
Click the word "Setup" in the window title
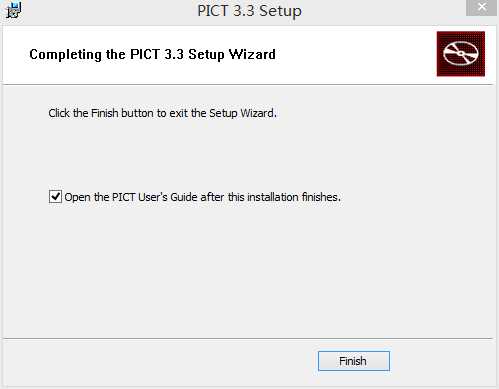[x=280, y=11]
